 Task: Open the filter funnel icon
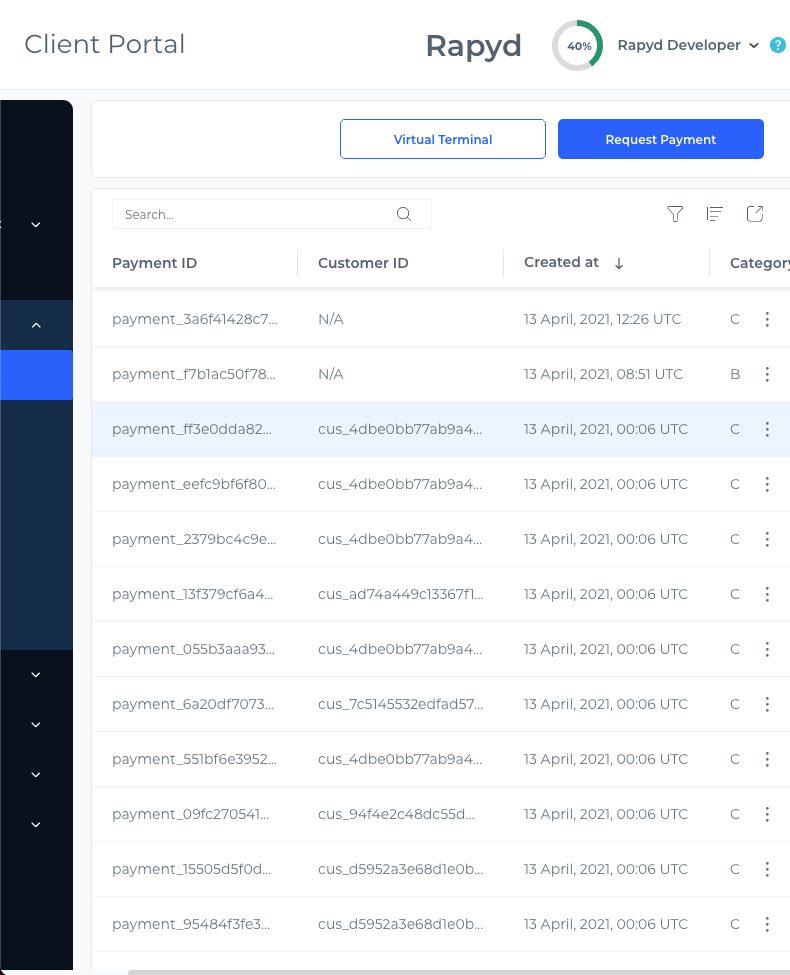[x=675, y=214]
